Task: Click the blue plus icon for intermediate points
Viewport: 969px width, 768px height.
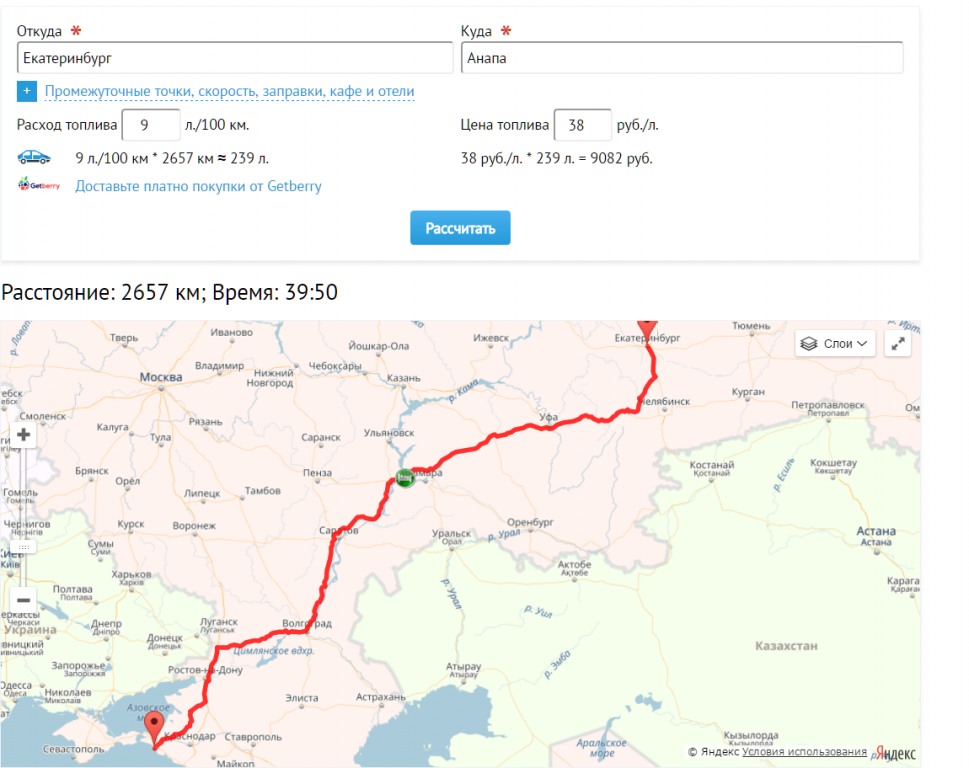Action: 27,91
